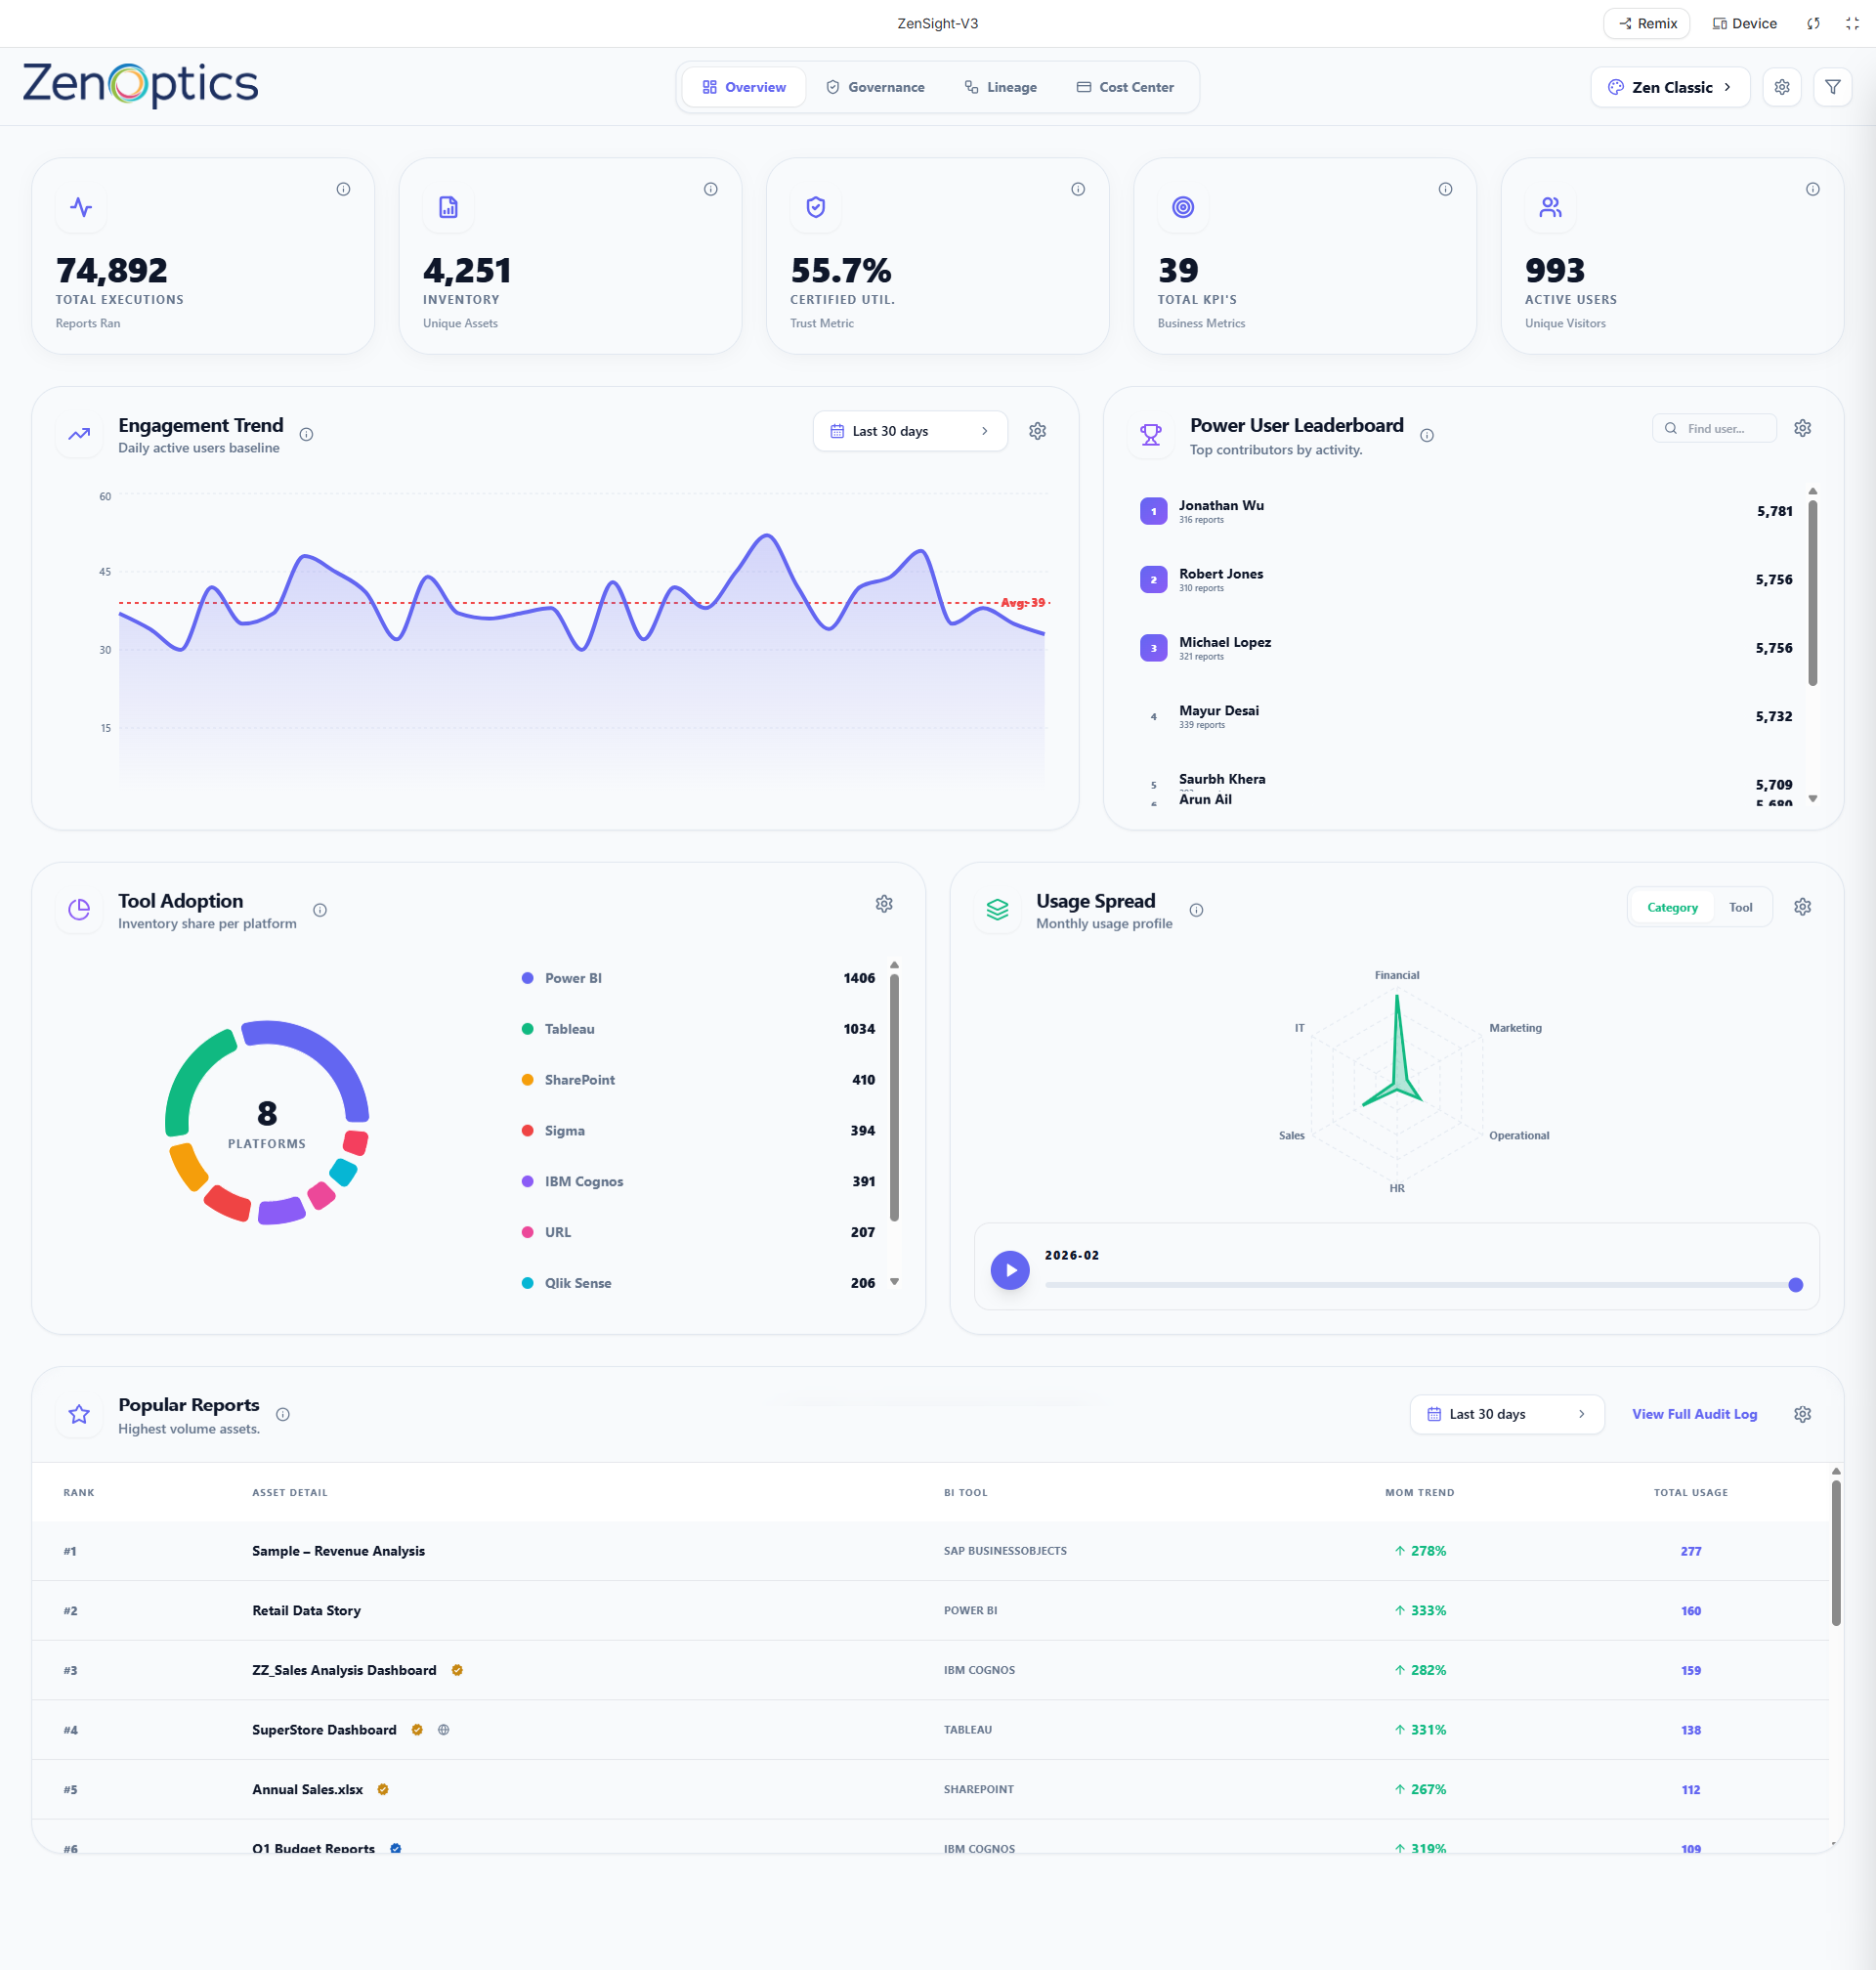Click the filter funnel icon
This screenshot has width=1876, height=1970.
pyautogui.click(x=1832, y=87)
